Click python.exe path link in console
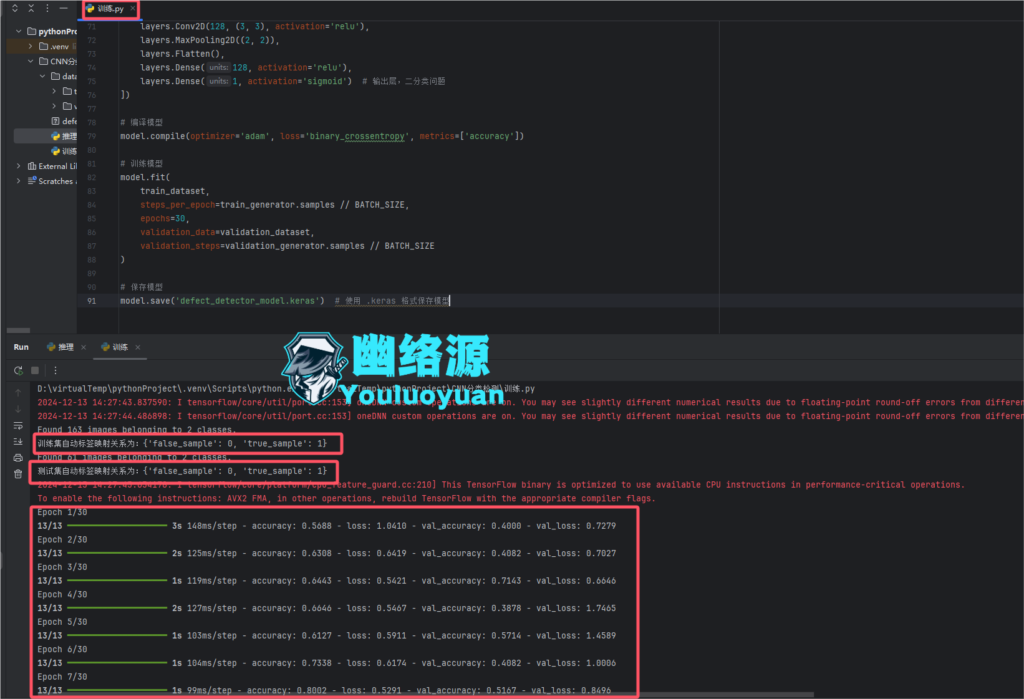Viewport: 1024px width, 699px height. pyautogui.click(x=163, y=389)
